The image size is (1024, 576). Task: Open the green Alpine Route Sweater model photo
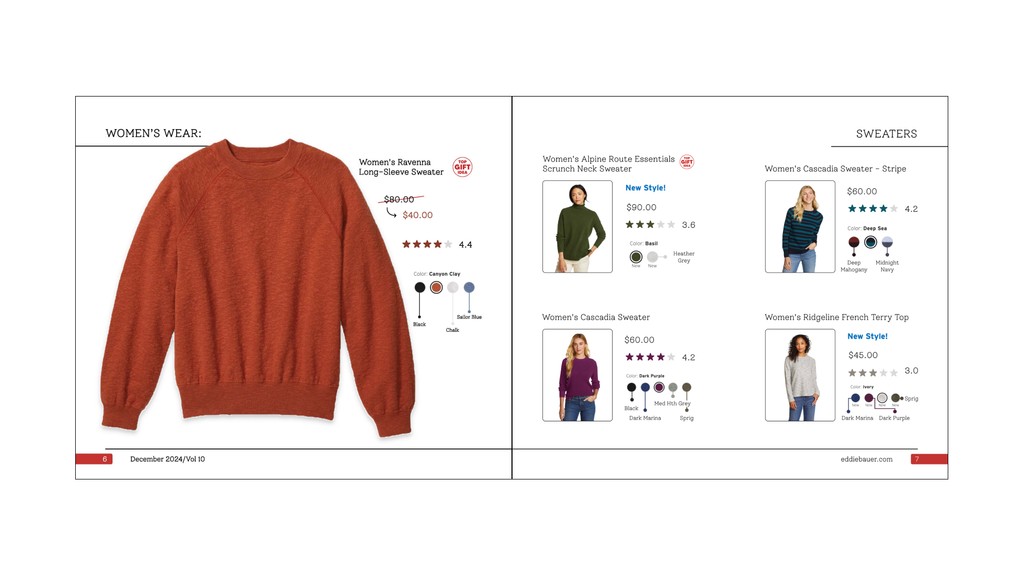[577, 227]
